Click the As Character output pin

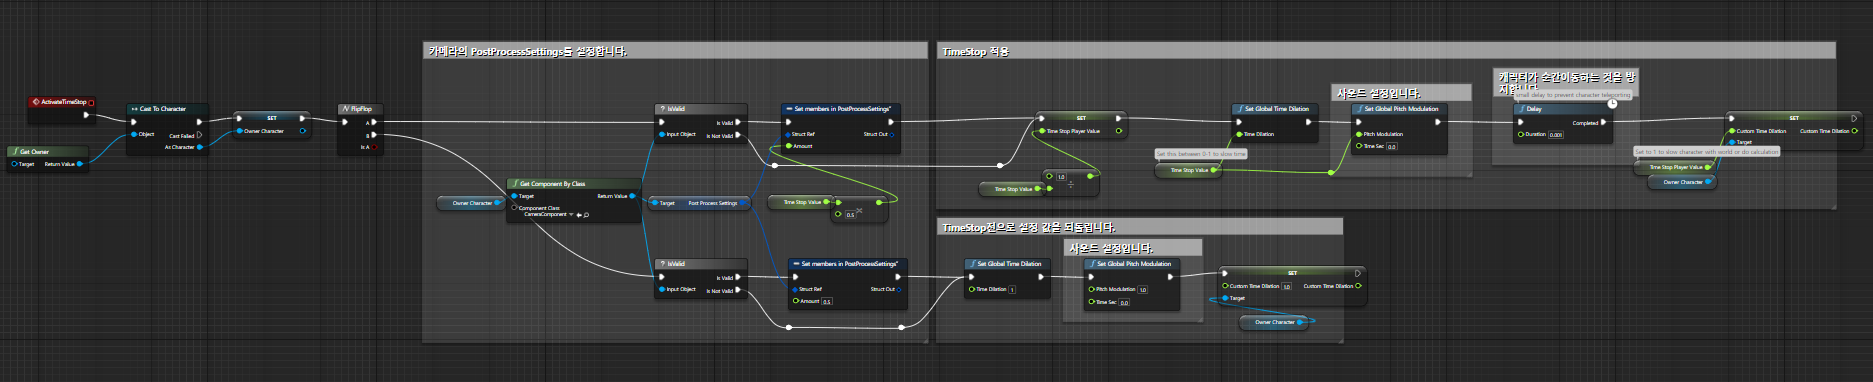[x=200, y=147]
